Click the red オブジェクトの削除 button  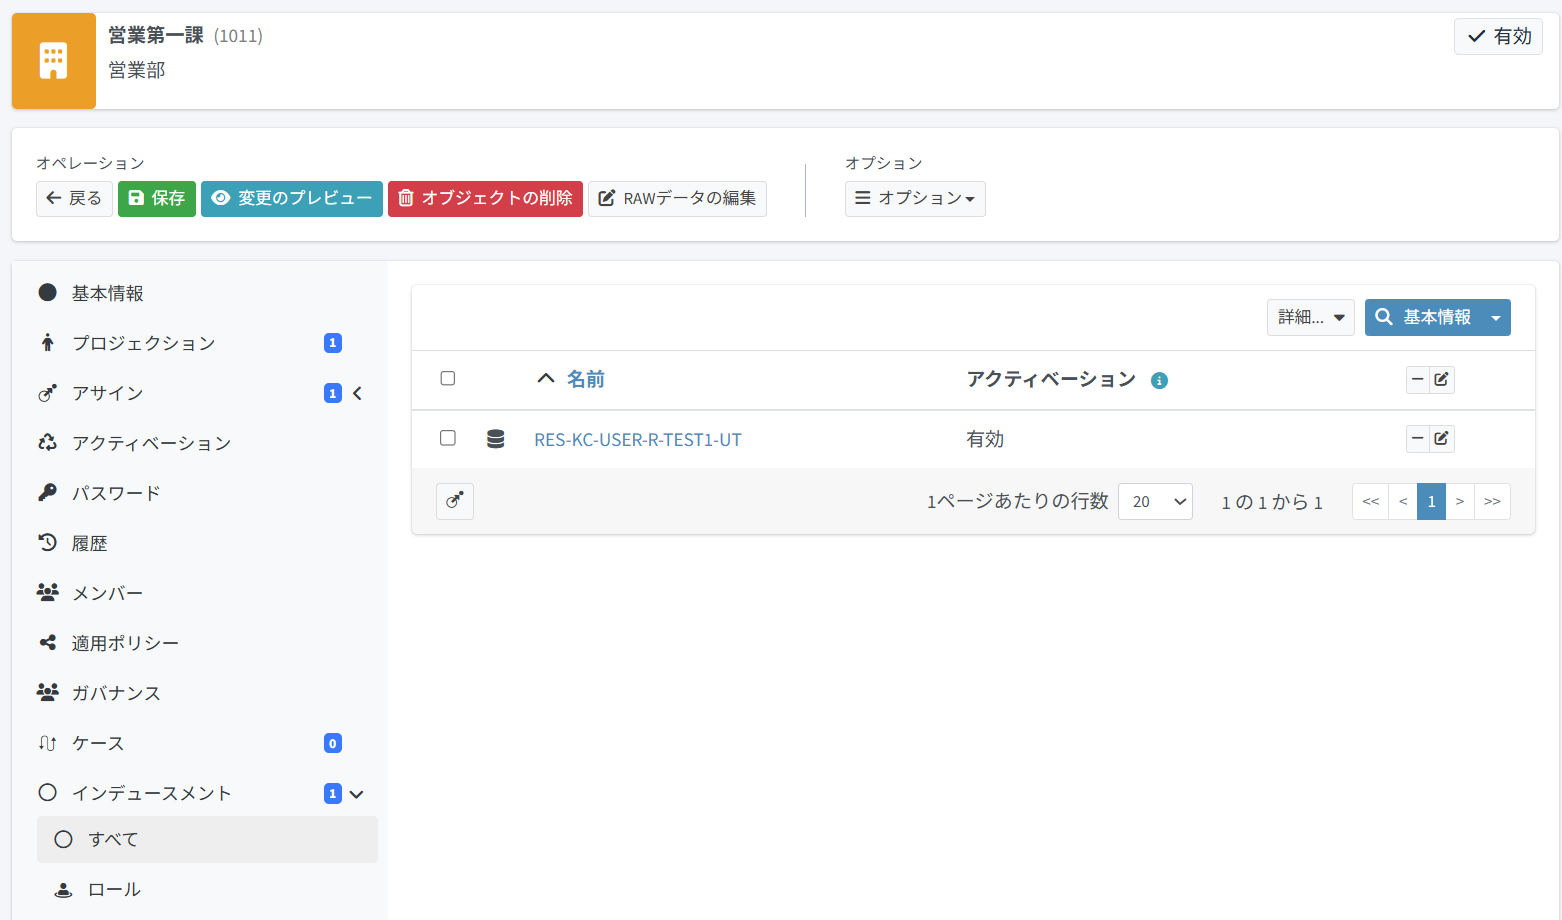pos(485,199)
